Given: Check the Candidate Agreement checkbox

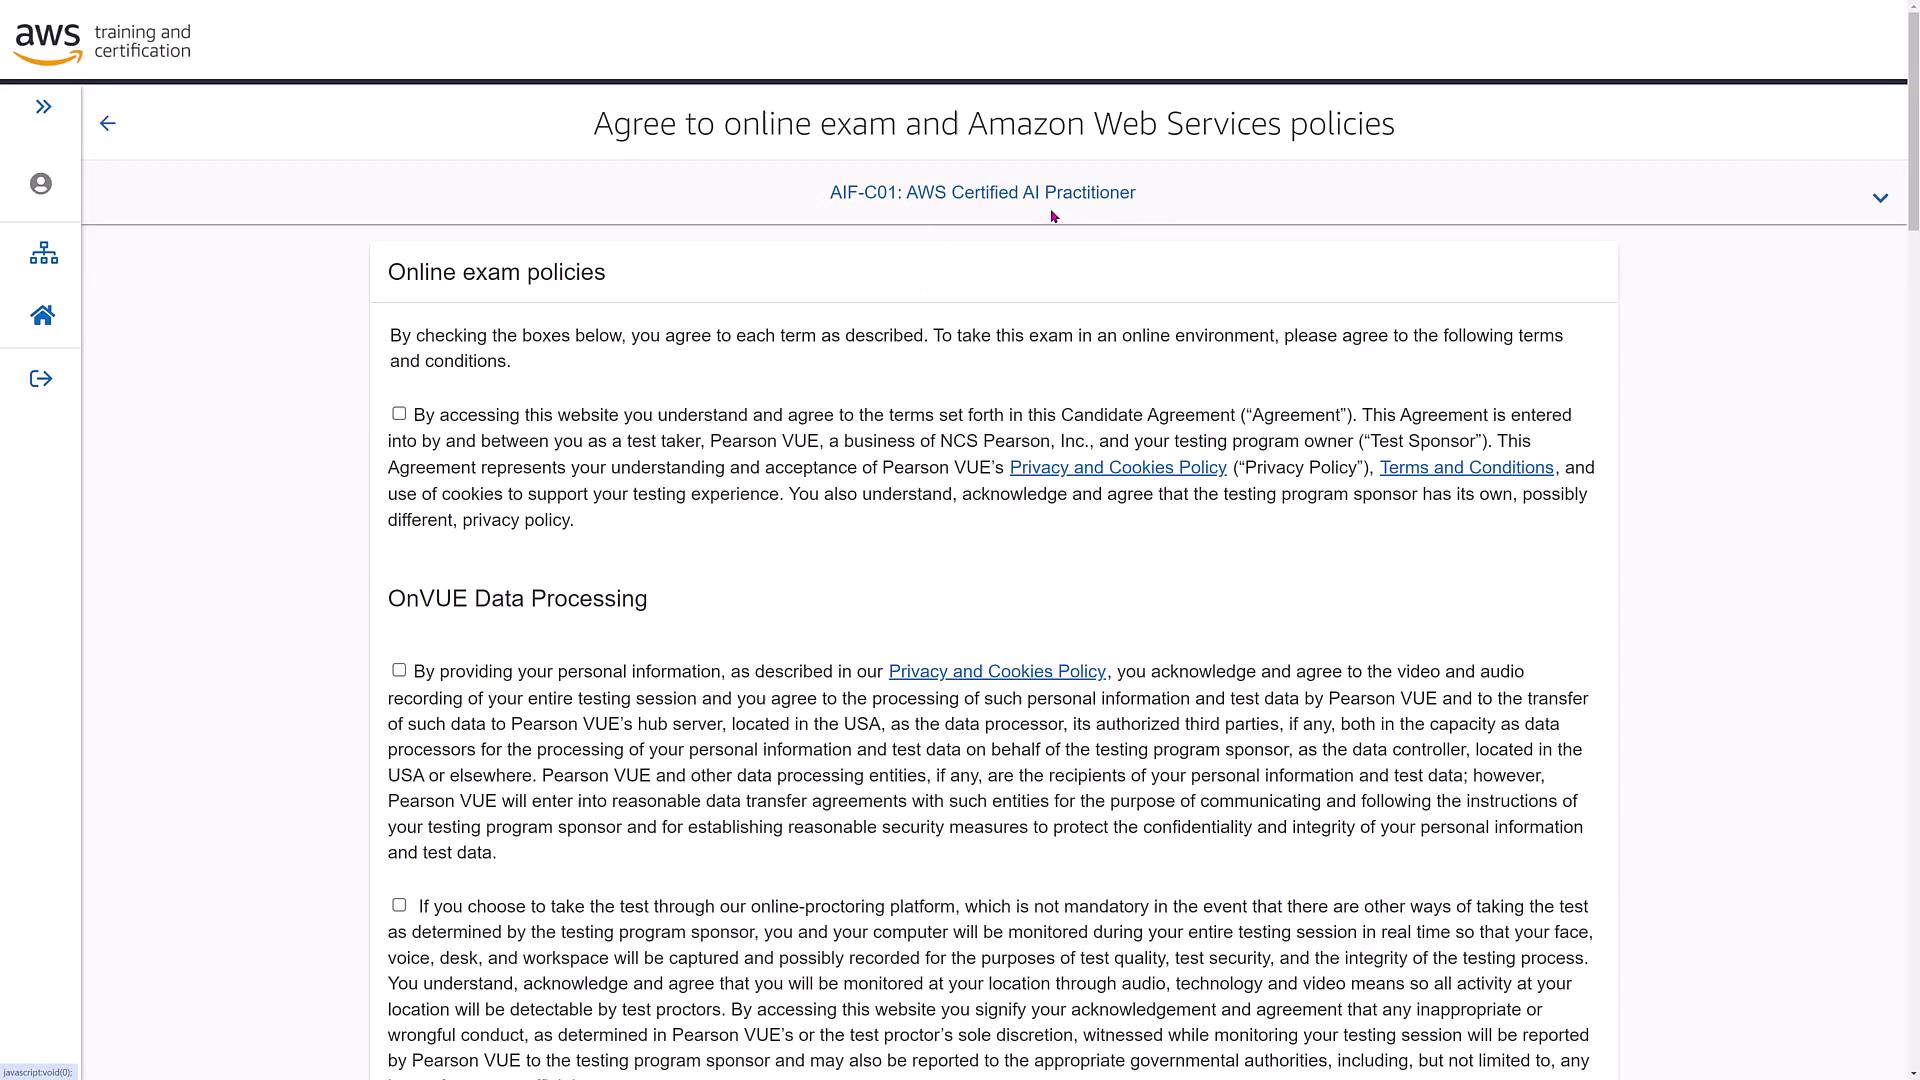Looking at the screenshot, I should click(x=399, y=414).
